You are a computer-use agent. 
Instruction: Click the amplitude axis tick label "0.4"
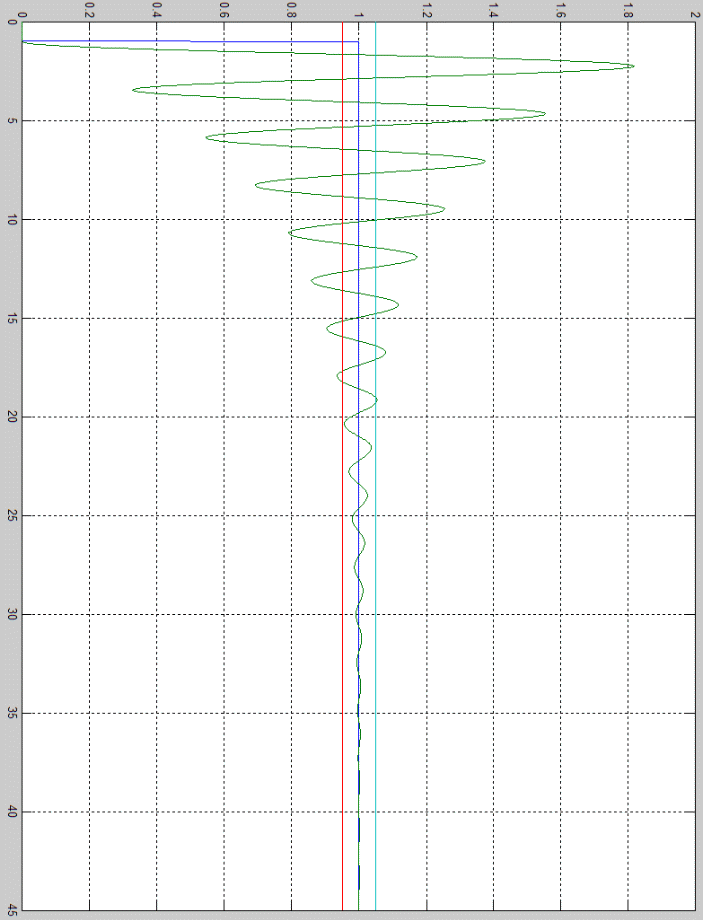[156, 12]
